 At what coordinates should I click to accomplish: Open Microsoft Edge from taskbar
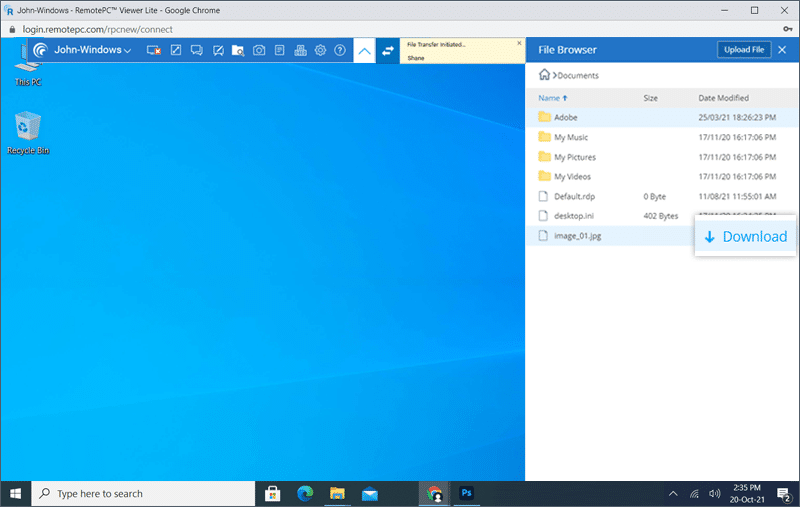pyautogui.click(x=305, y=494)
